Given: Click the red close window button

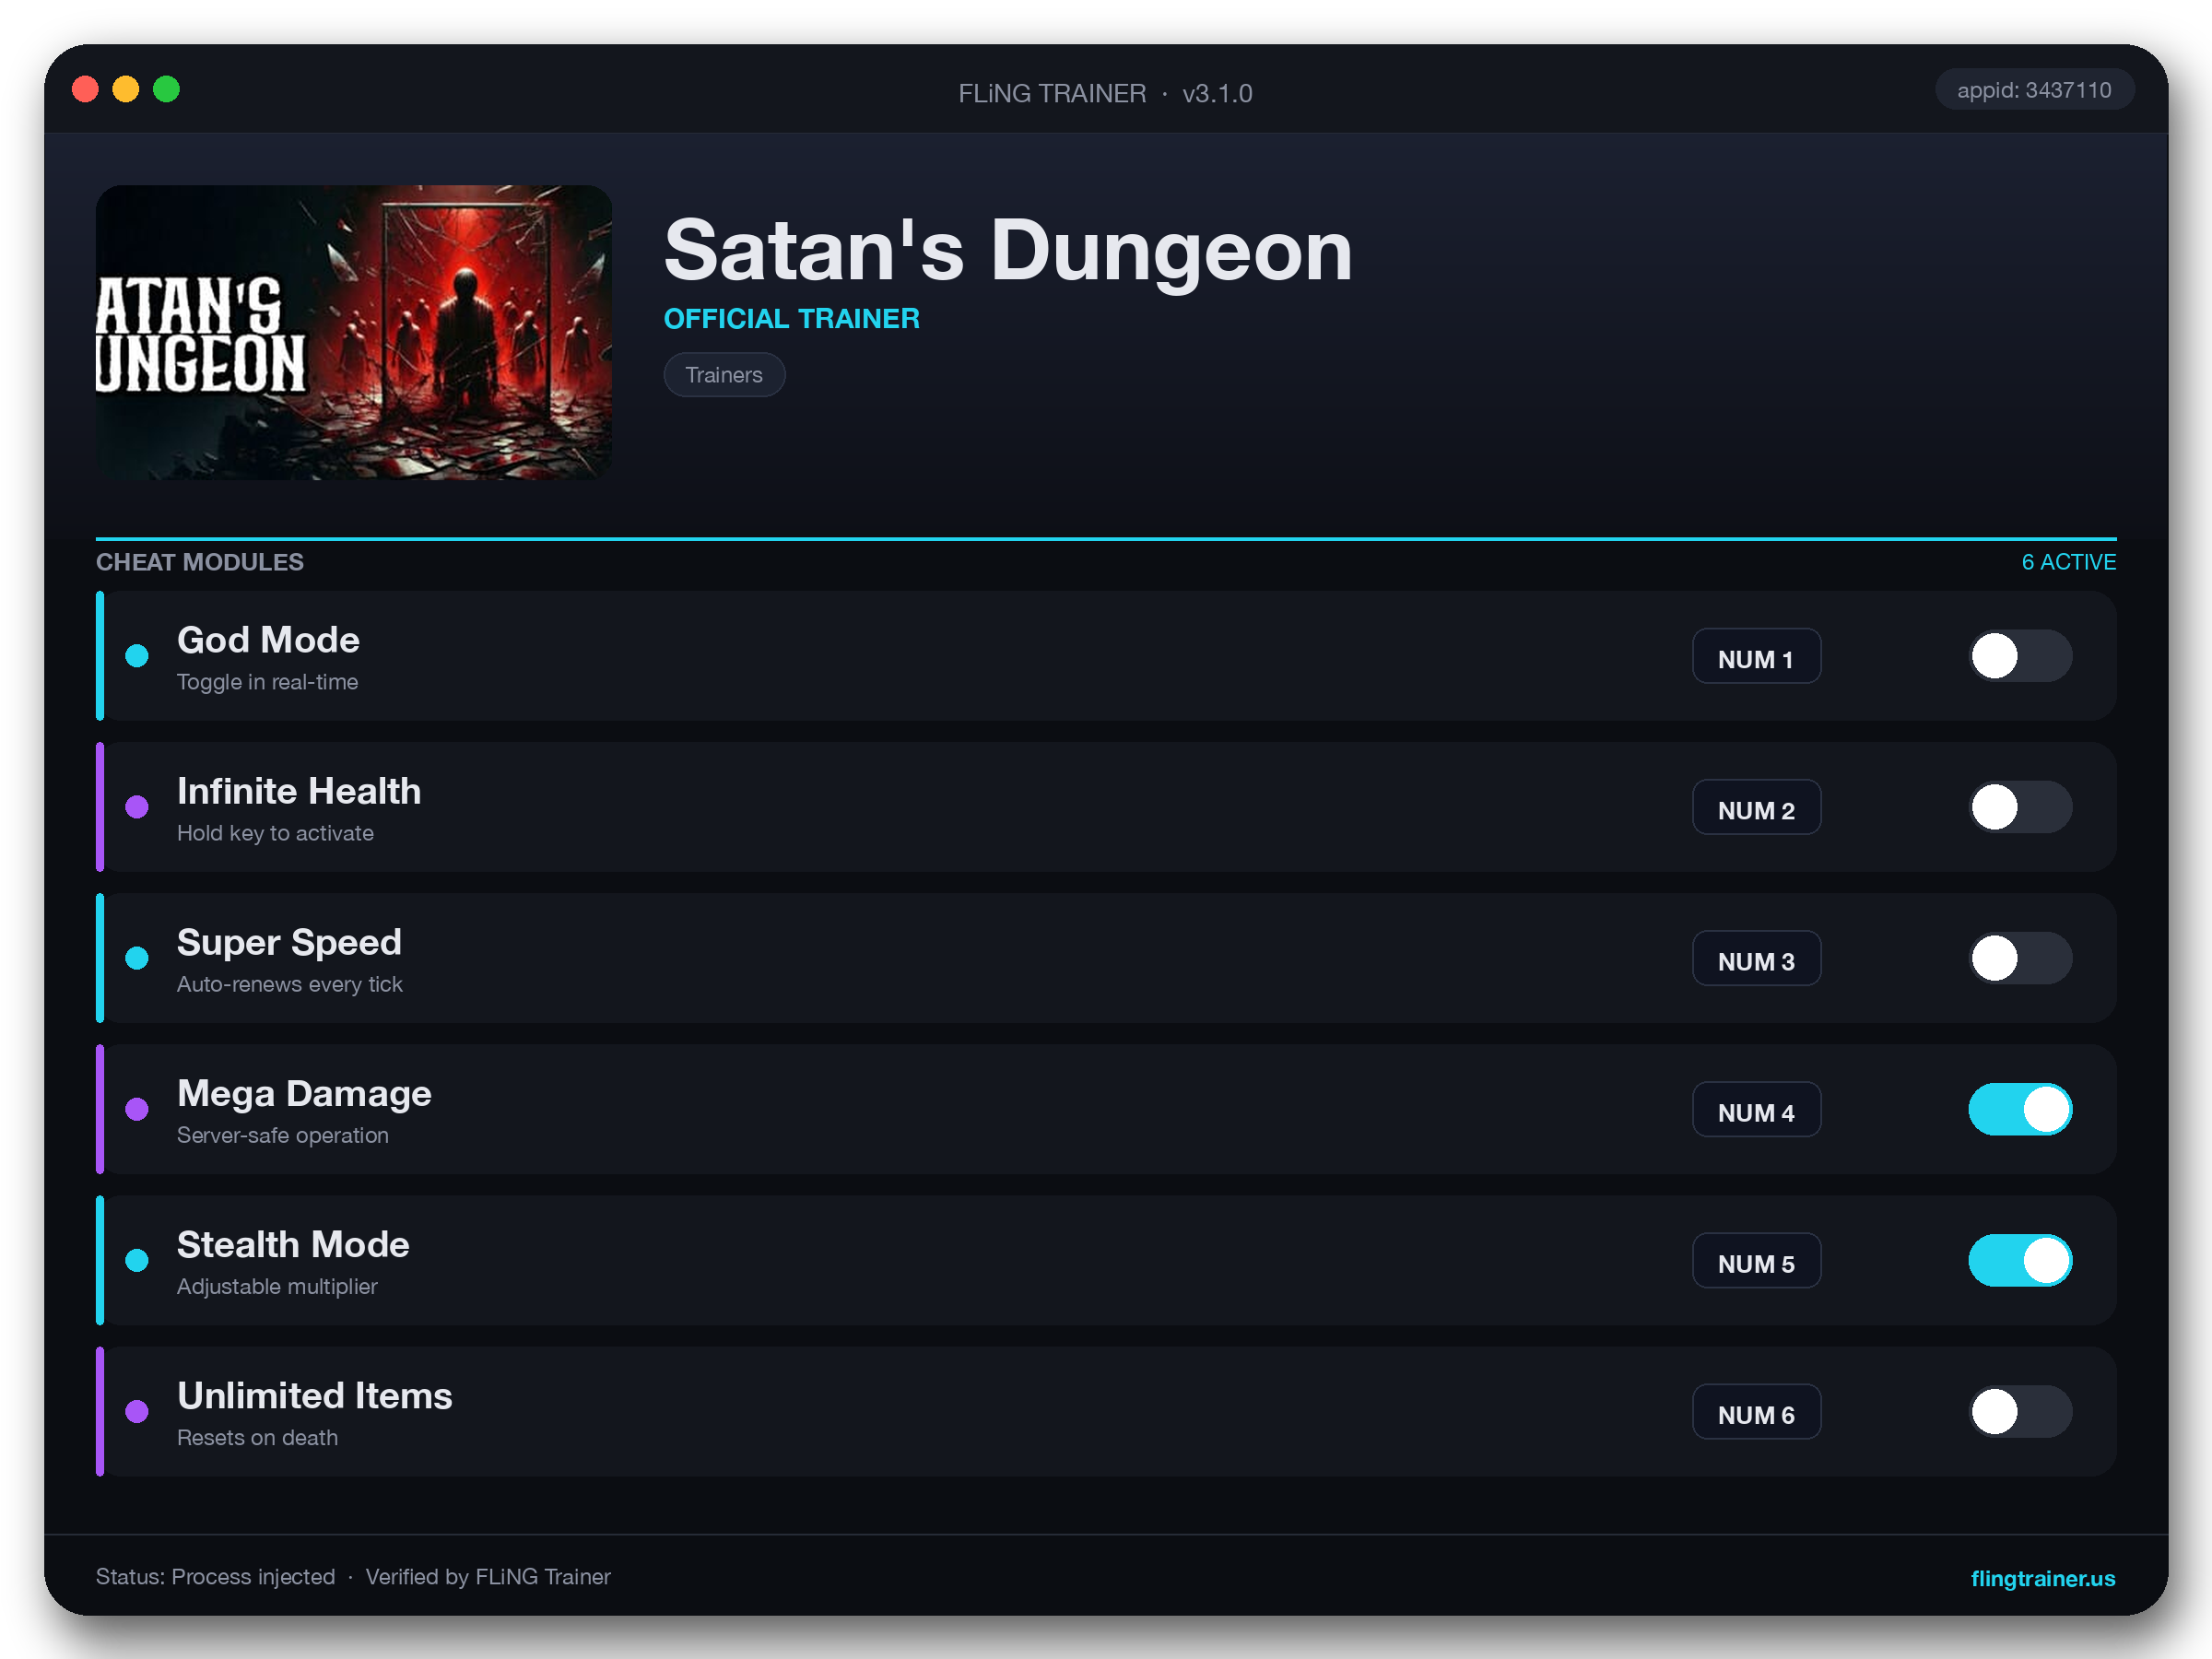Looking at the screenshot, I should 86,89.
